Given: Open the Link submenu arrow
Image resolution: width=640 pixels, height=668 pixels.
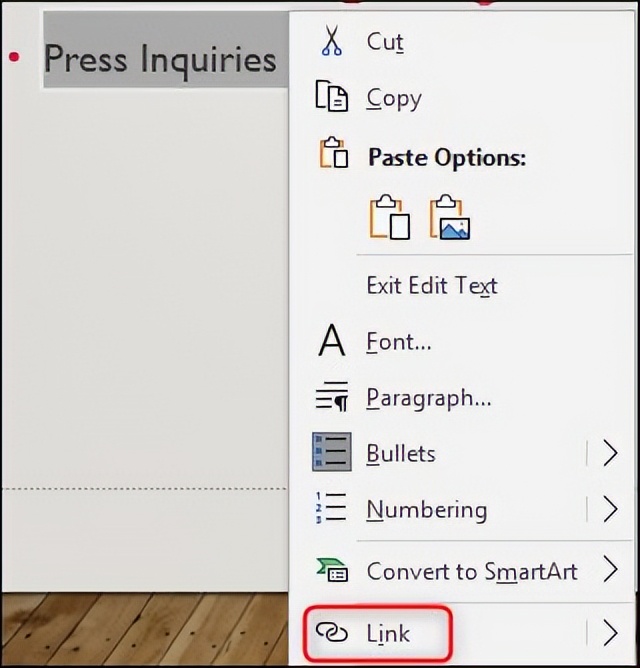Looking at the screenshot, I should (x=610, y=632).
